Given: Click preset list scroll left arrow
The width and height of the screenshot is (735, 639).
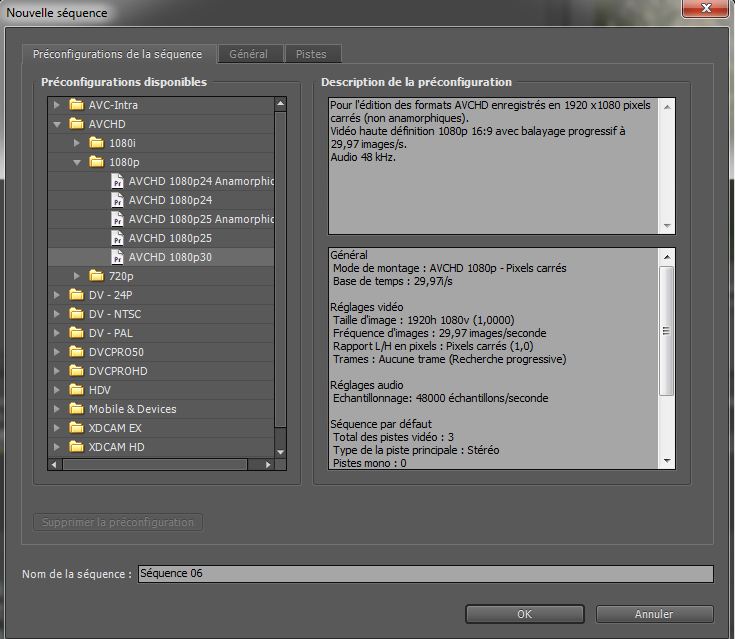Looking at the screenshot, I should click(54, 465).
